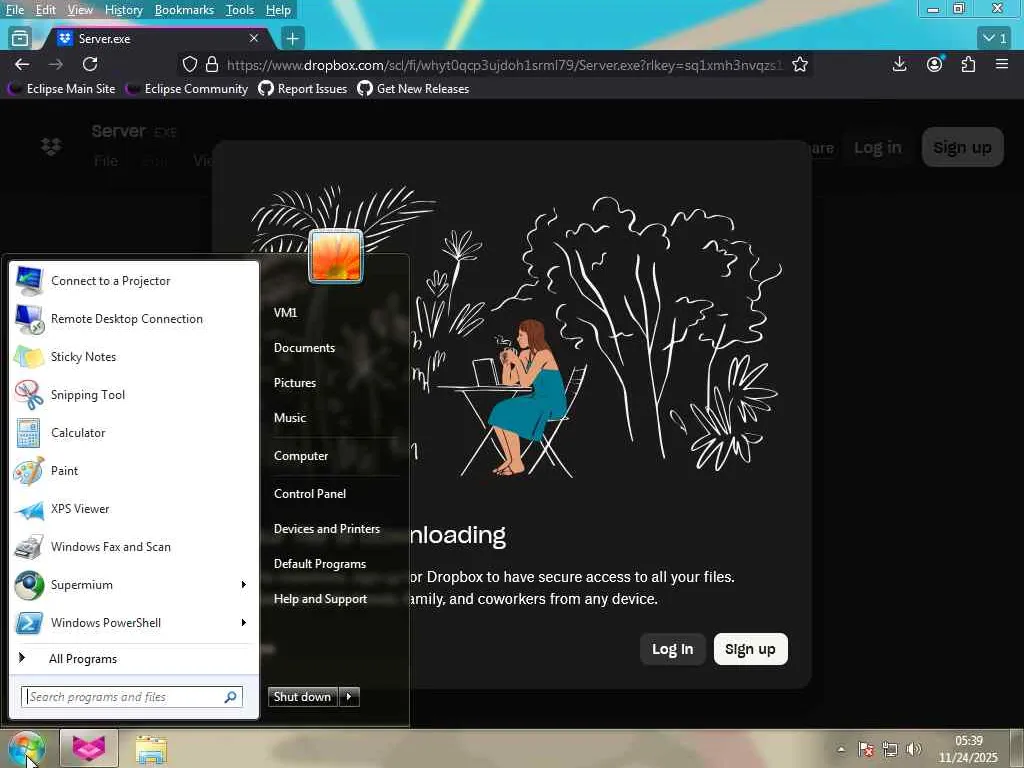Open Eclipse Community bookmark
Image resolution: width=1024 pixels, height=768 pixels.
(x=187, y=89)
